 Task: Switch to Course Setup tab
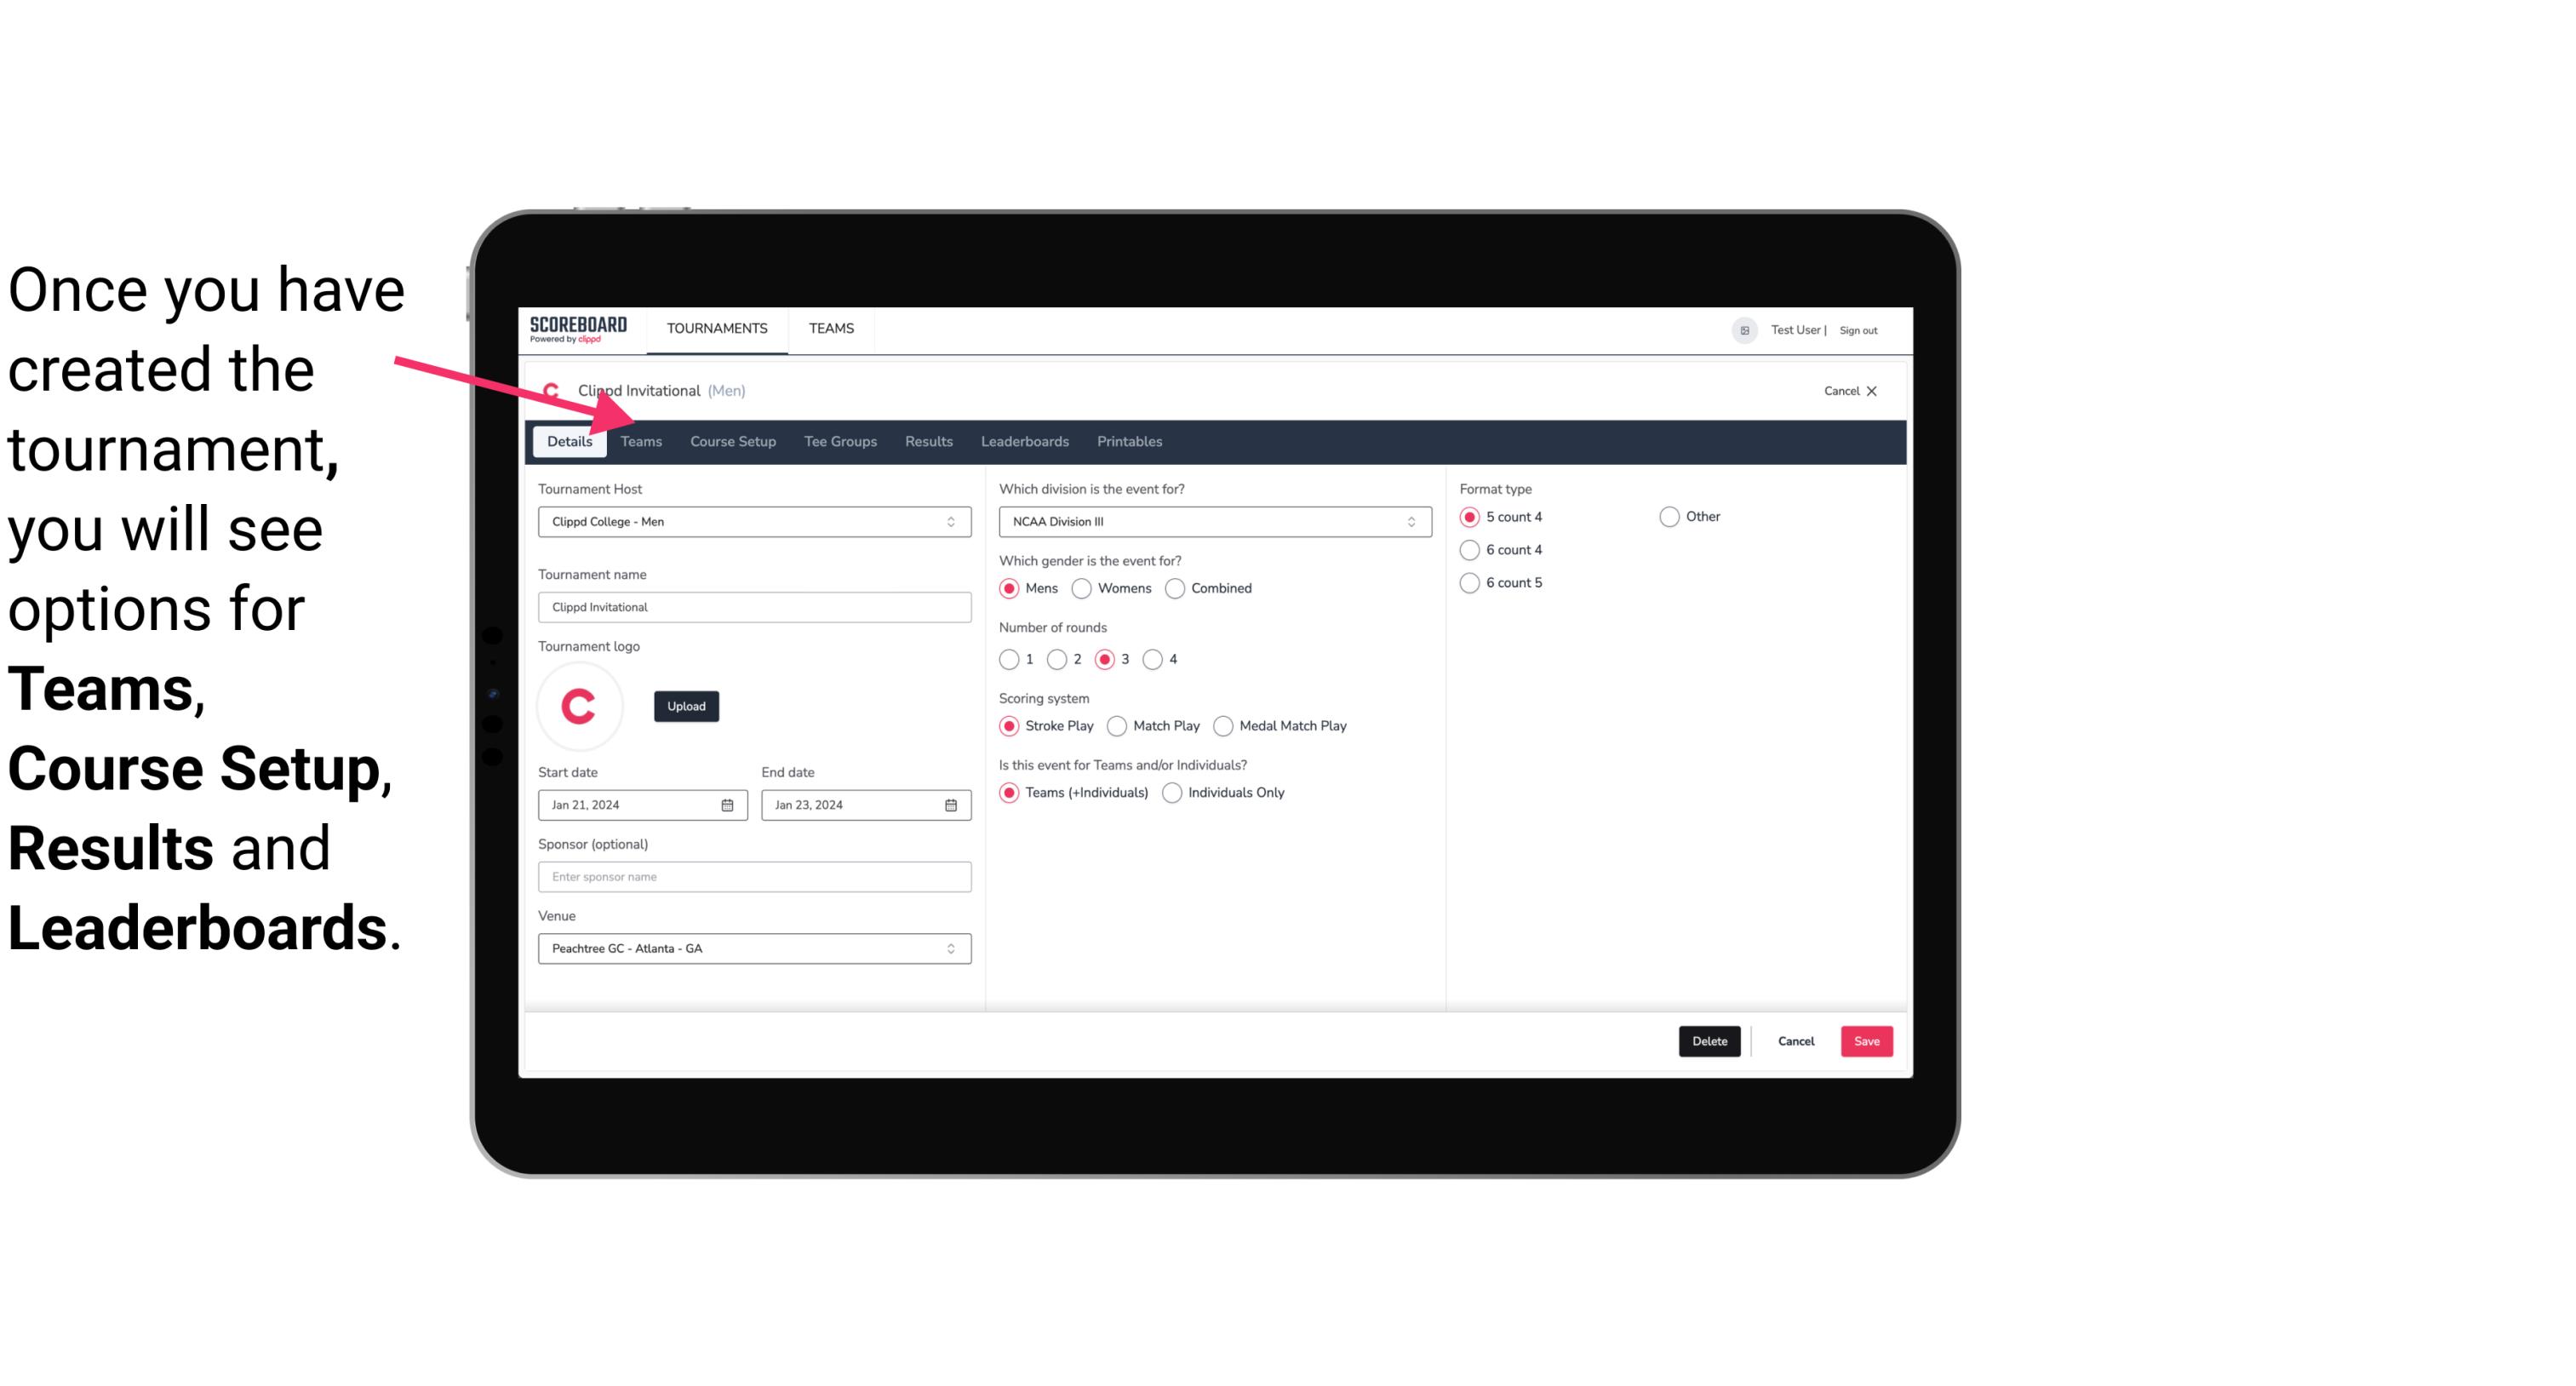click(730, 440)
